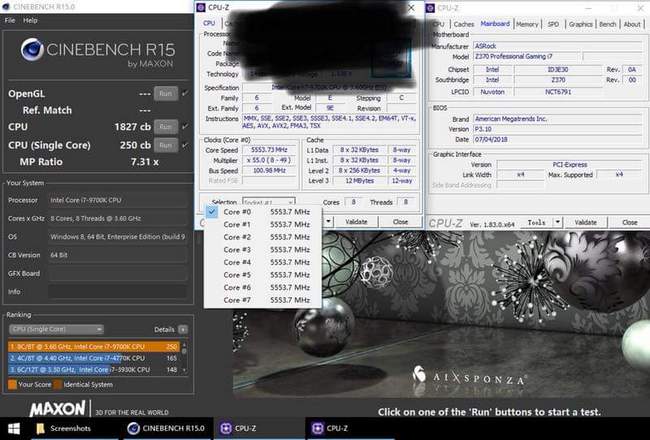The height and width of the screenshot is (440, 650).
Task: Select ranking entry Intel Core i7-4770K
Action: [x=94, y=358]
